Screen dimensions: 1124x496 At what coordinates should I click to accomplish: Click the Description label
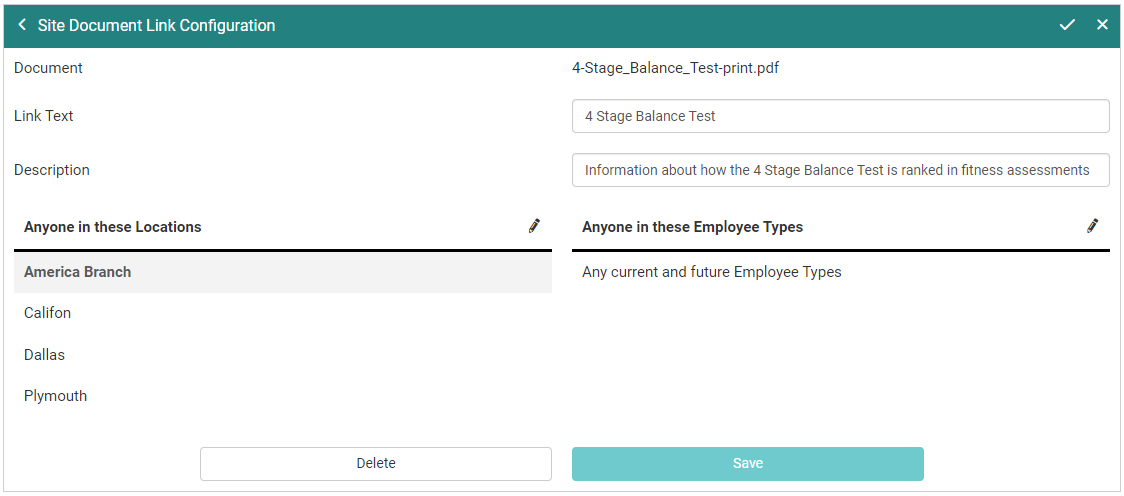(52, 170)
